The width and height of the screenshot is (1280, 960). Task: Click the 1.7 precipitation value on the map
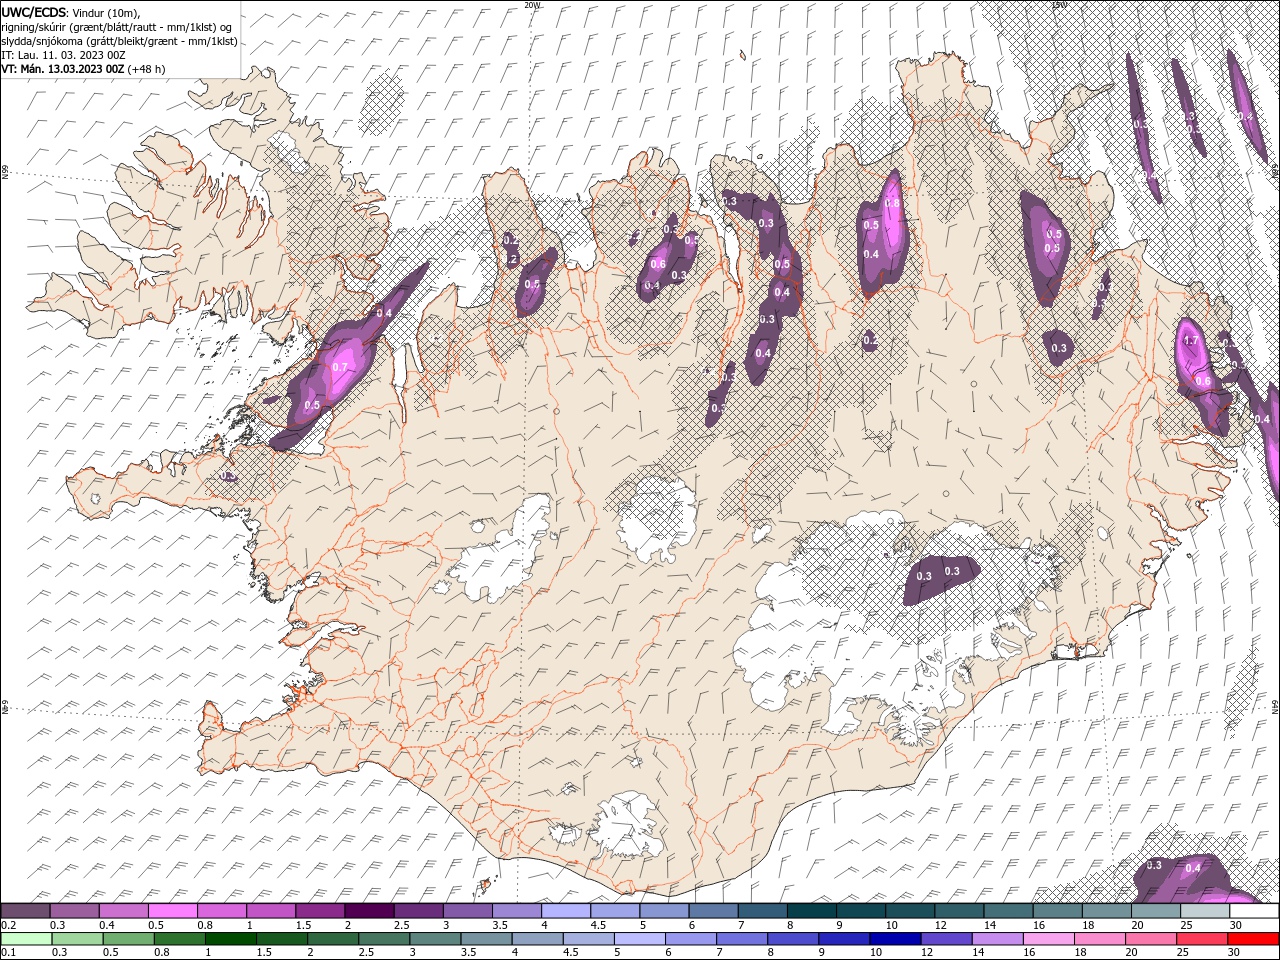click(1190, 341)
